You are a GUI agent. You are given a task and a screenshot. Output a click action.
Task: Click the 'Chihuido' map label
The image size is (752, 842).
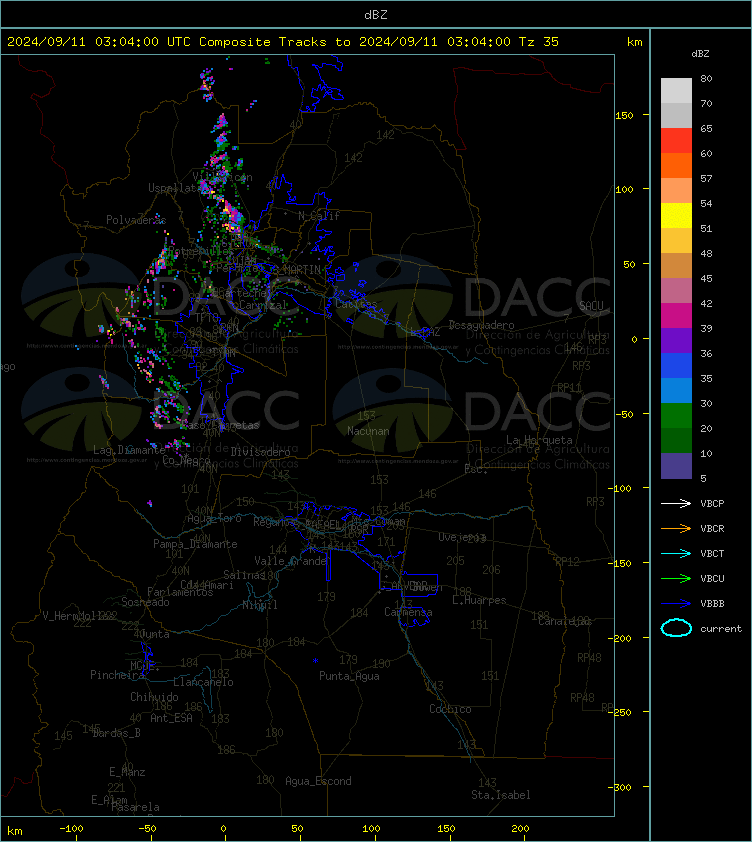pyautogui.click(x=154, y=696)
